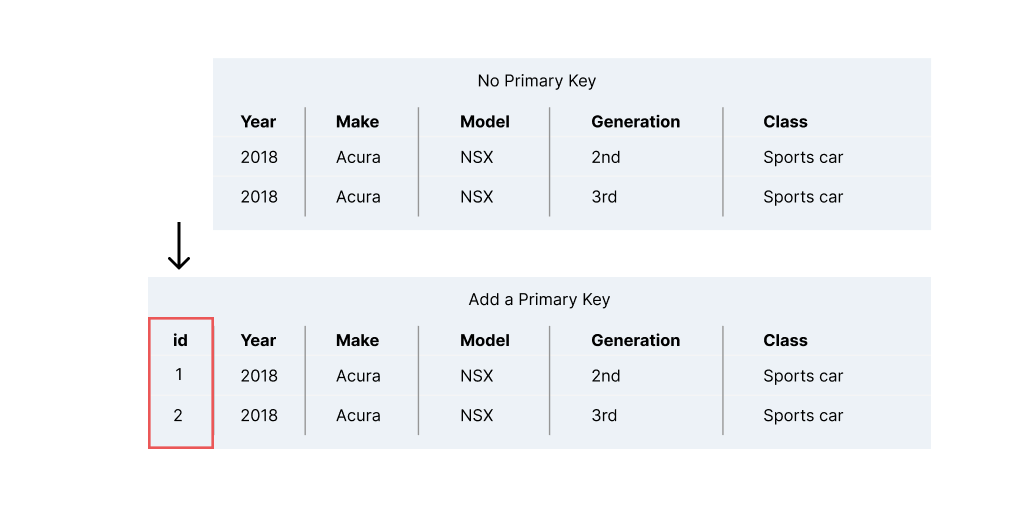Click the '2nd' generation cell in the top table
Screen dimensions: 1024x514
pyautogui.click(x=605, y=158)
